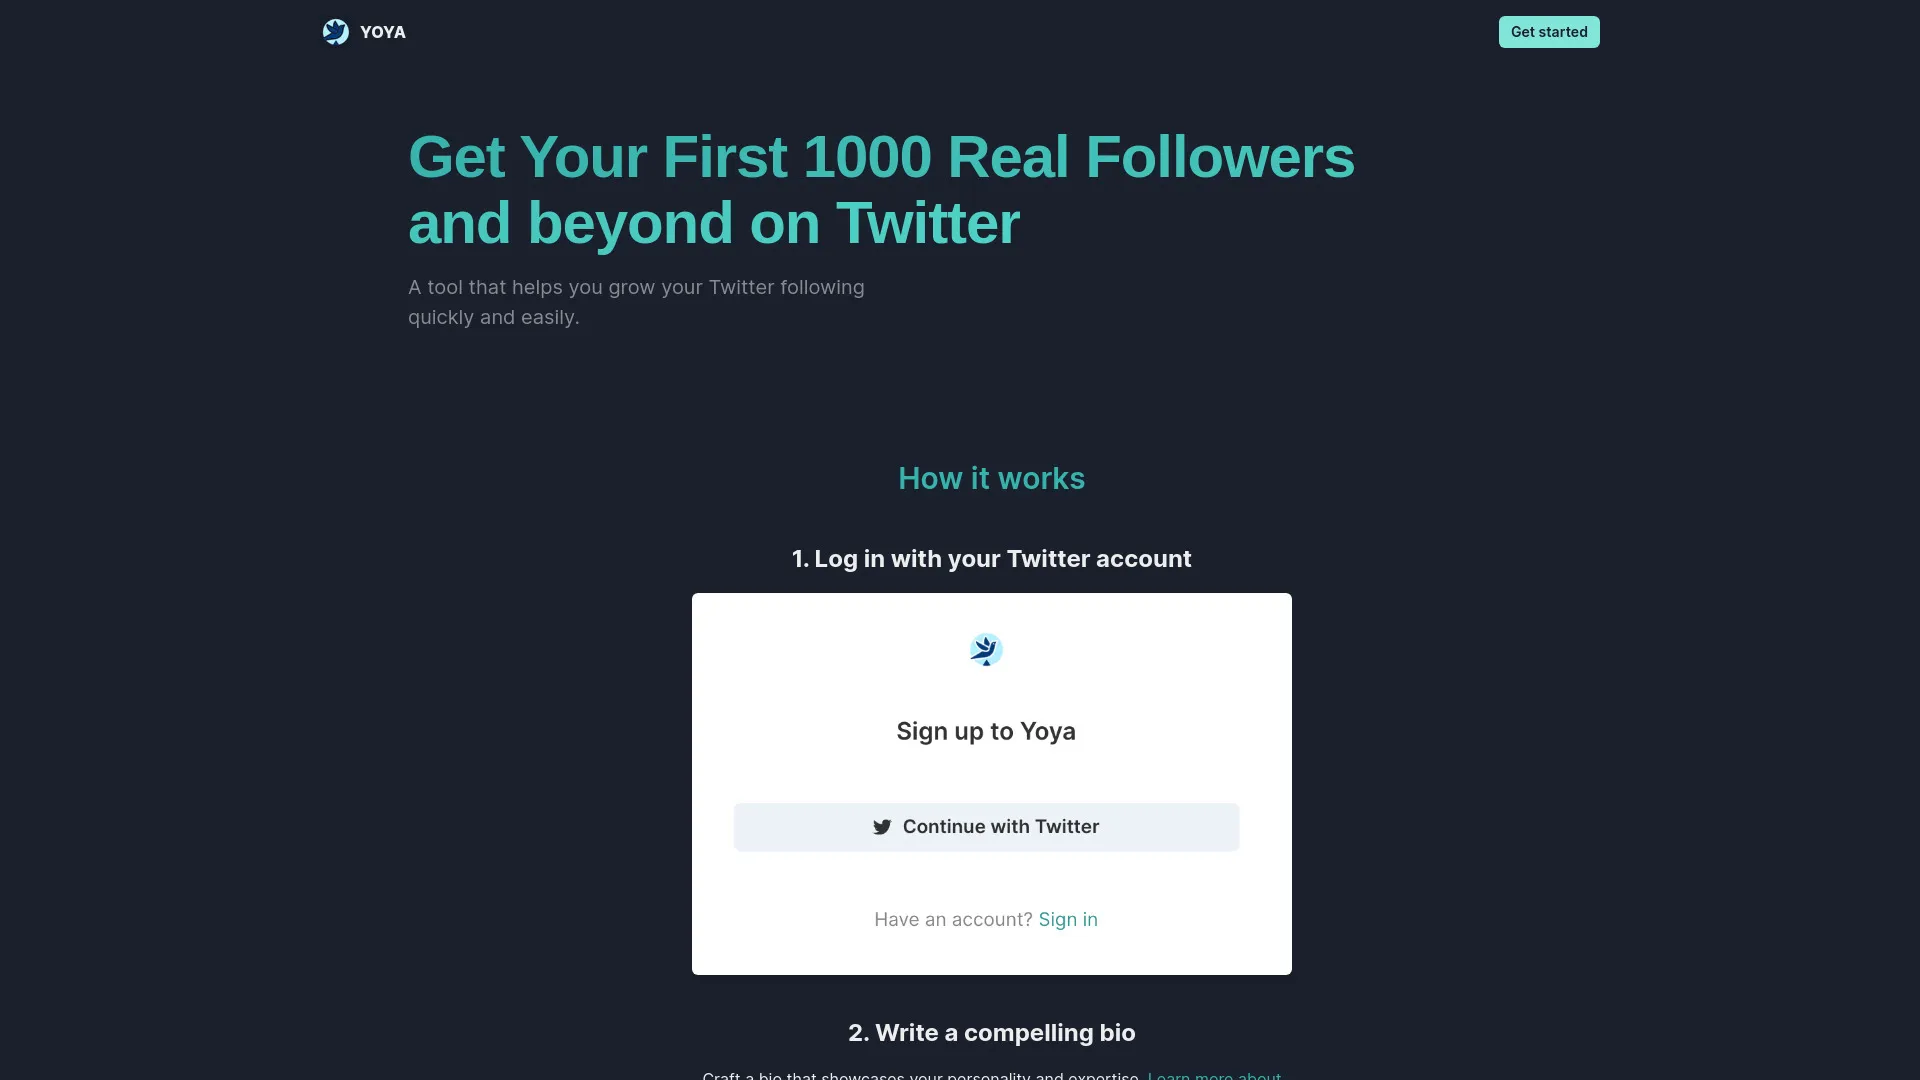Select the Yoya bird icon above the sign-up card

tap(986, 649)
